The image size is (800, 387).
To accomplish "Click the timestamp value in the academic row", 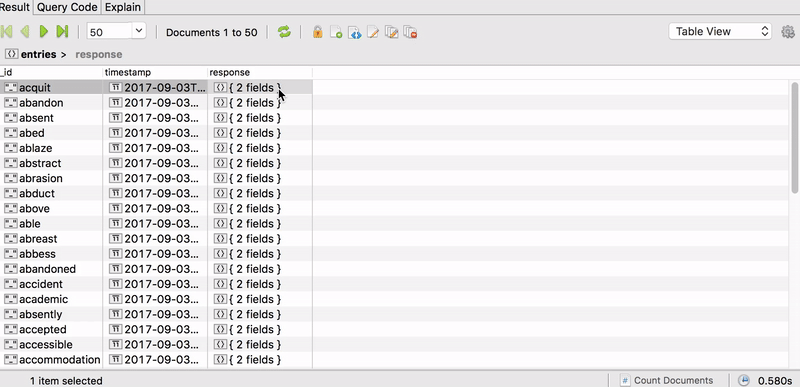I will tap(161, 299).
